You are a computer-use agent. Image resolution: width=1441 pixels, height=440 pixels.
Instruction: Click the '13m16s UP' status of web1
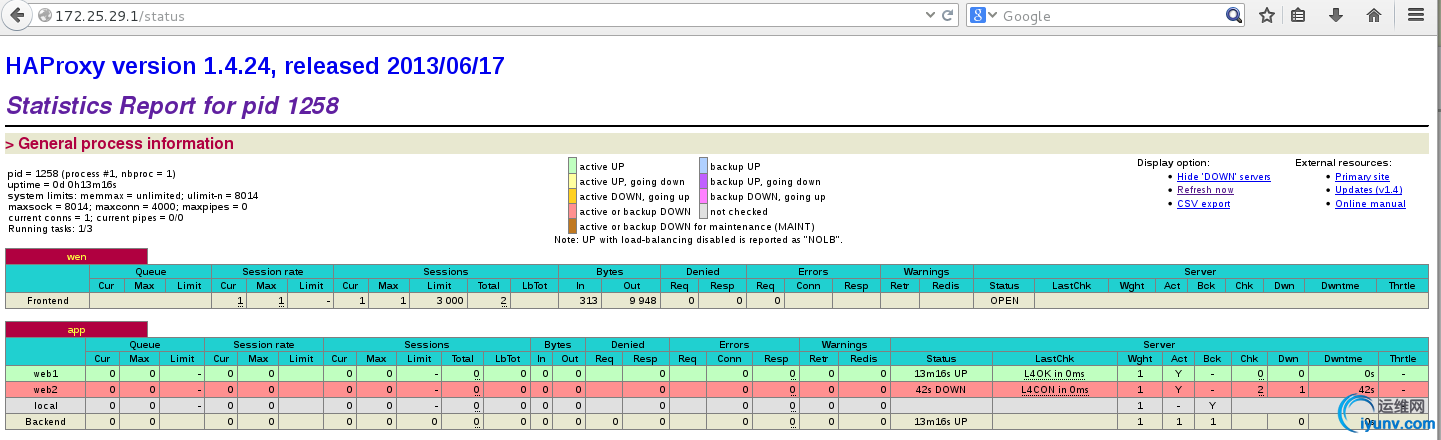[941, 373]
